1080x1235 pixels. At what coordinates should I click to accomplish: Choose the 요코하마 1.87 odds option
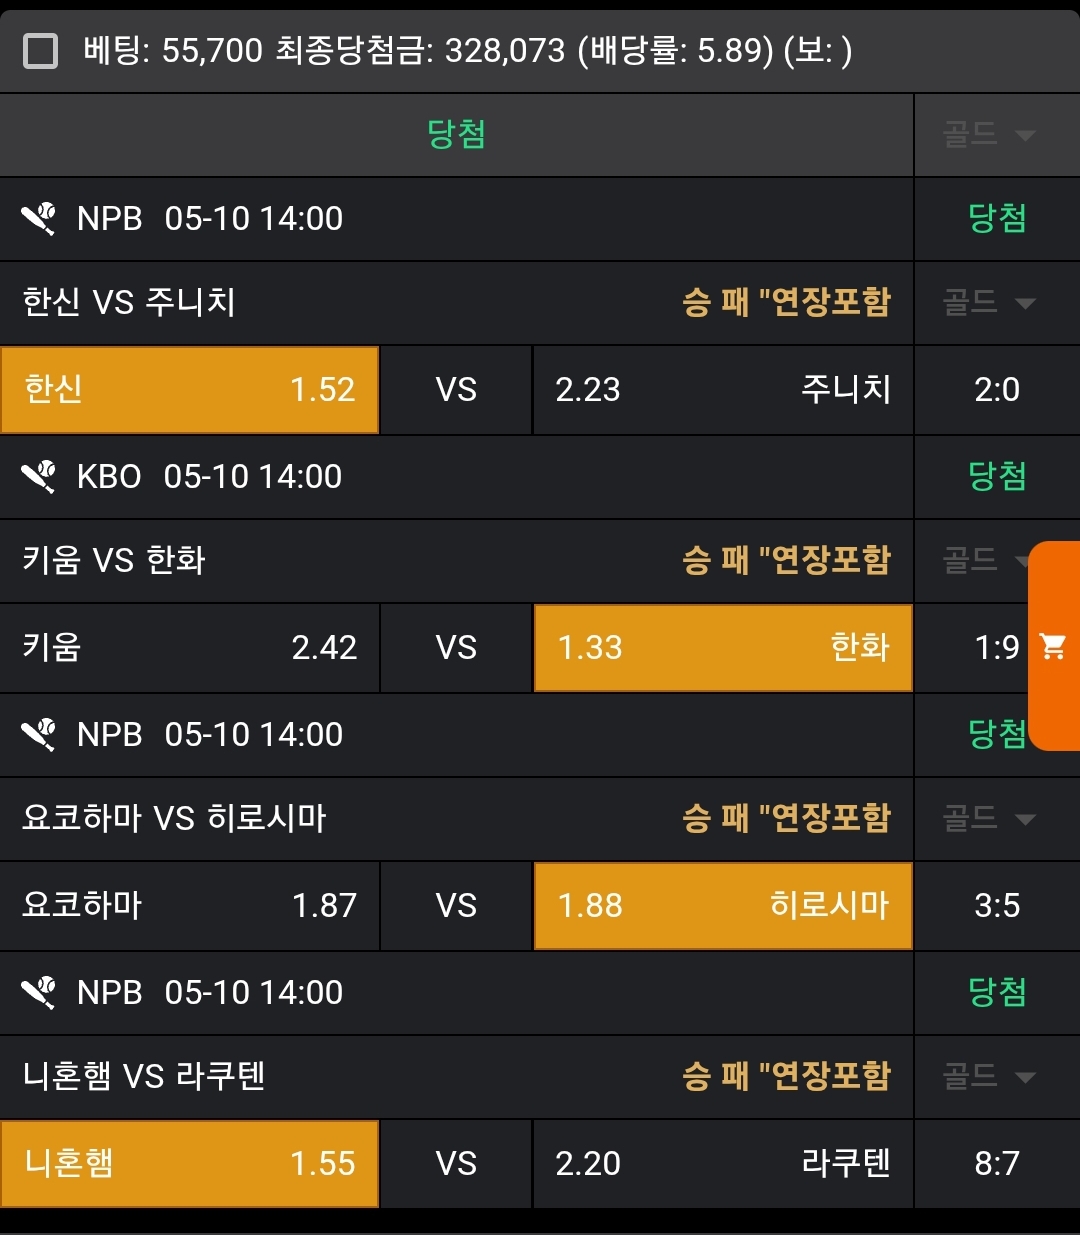coord(189,905)
